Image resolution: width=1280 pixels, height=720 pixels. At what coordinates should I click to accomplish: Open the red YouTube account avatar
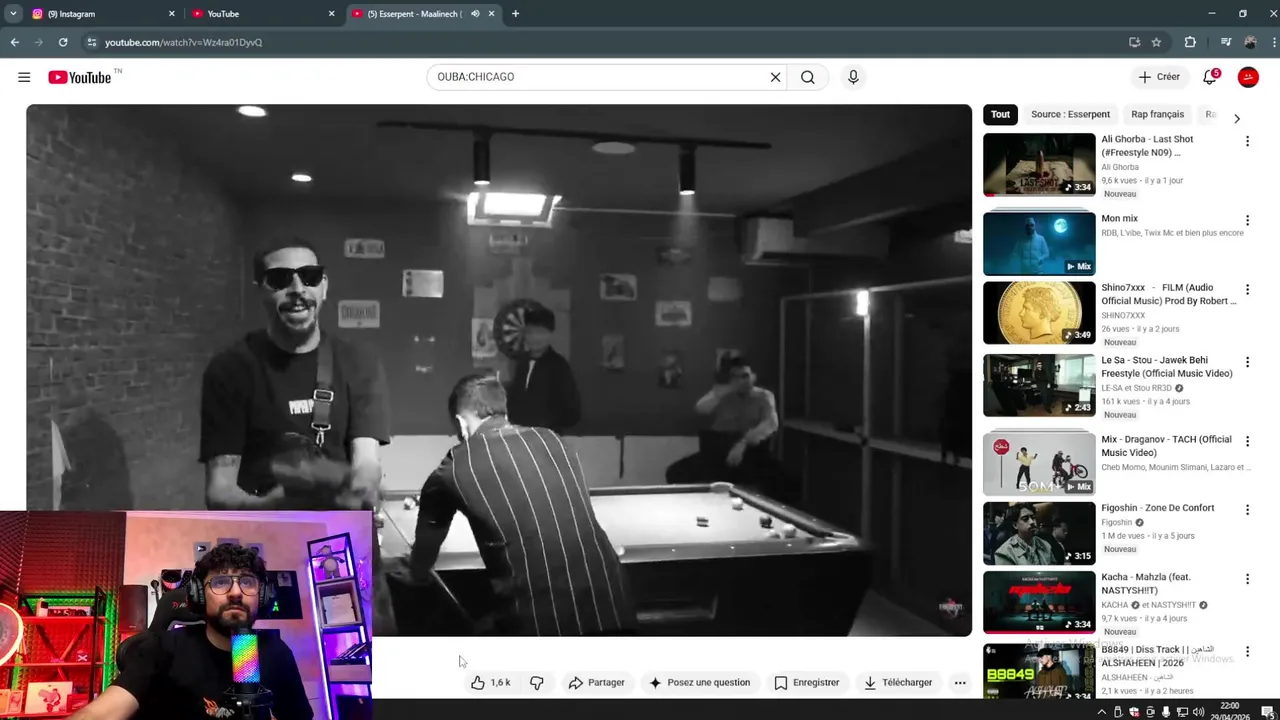click(x=1248, y=77)
